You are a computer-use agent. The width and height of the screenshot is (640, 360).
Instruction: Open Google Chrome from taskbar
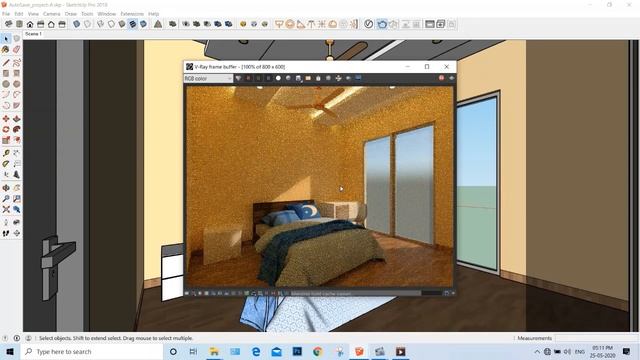click(x=318, y=351)
